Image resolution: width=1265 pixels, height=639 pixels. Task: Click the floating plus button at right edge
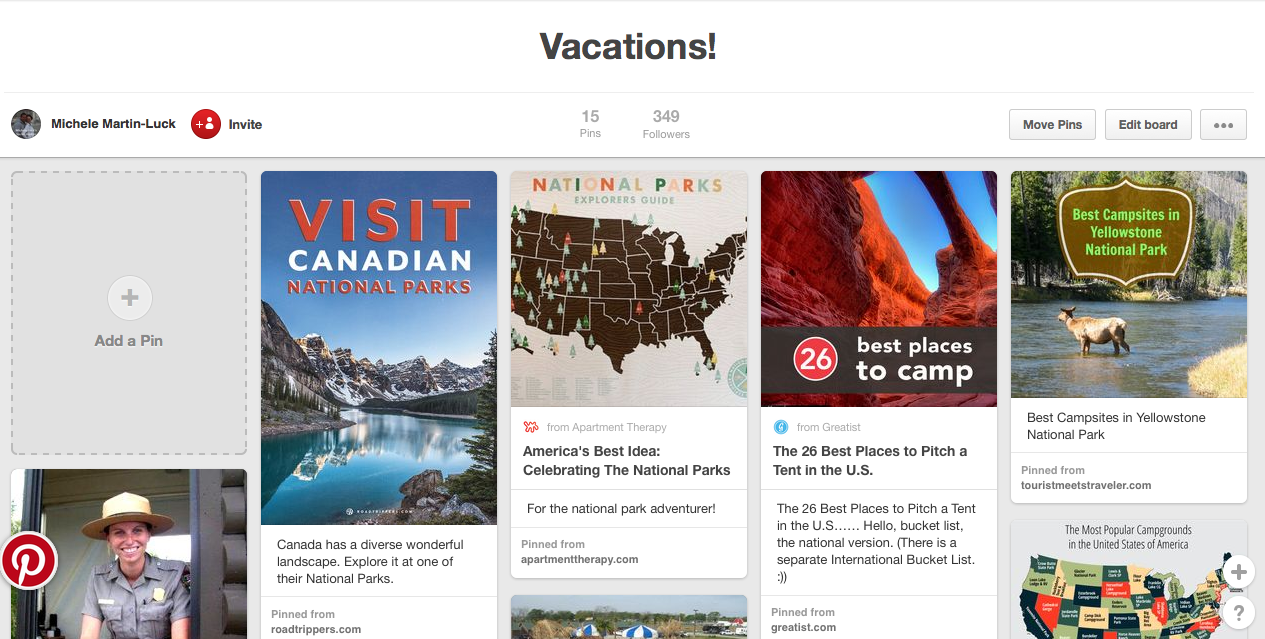pyautogui.click(x=1238, y=572)
